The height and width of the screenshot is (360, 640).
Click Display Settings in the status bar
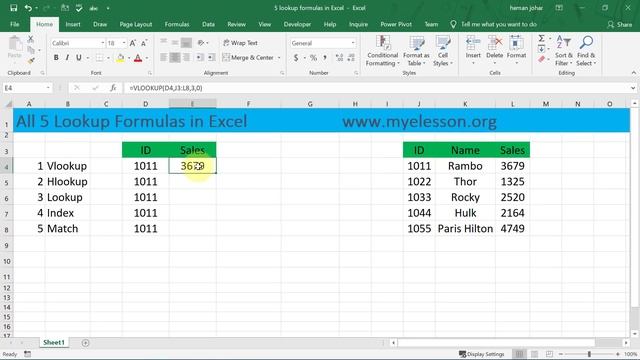(x=481, y=354)
